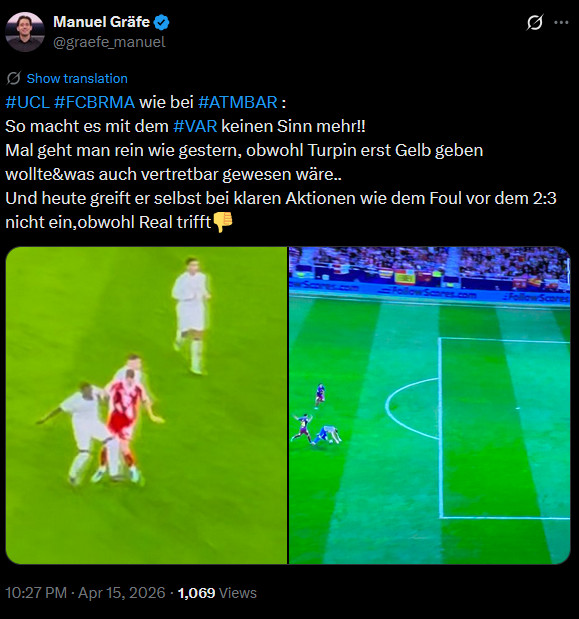Open the #VAR hashtag
This screenshot has height=619, width=579.
(195, 126)
